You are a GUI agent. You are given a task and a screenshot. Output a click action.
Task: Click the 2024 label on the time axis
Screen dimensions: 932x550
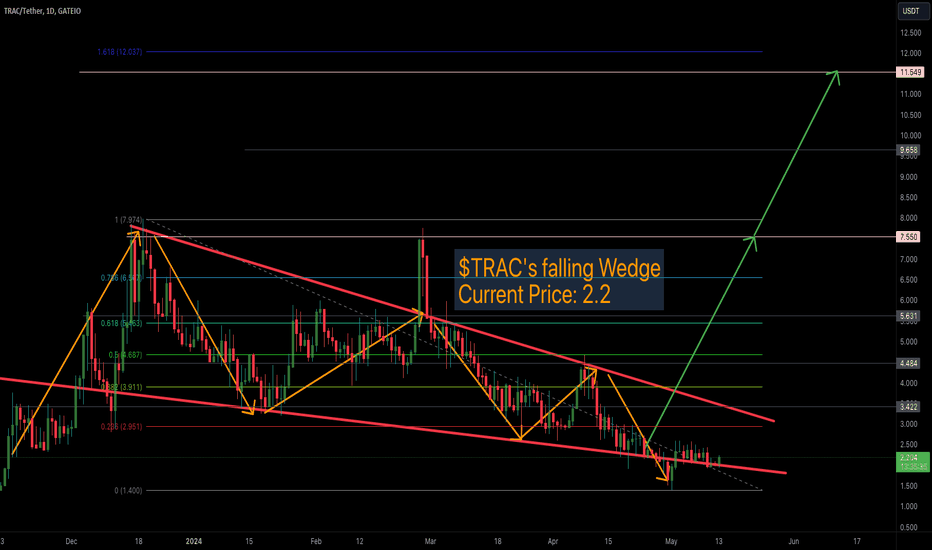click(x=194, y=541)
